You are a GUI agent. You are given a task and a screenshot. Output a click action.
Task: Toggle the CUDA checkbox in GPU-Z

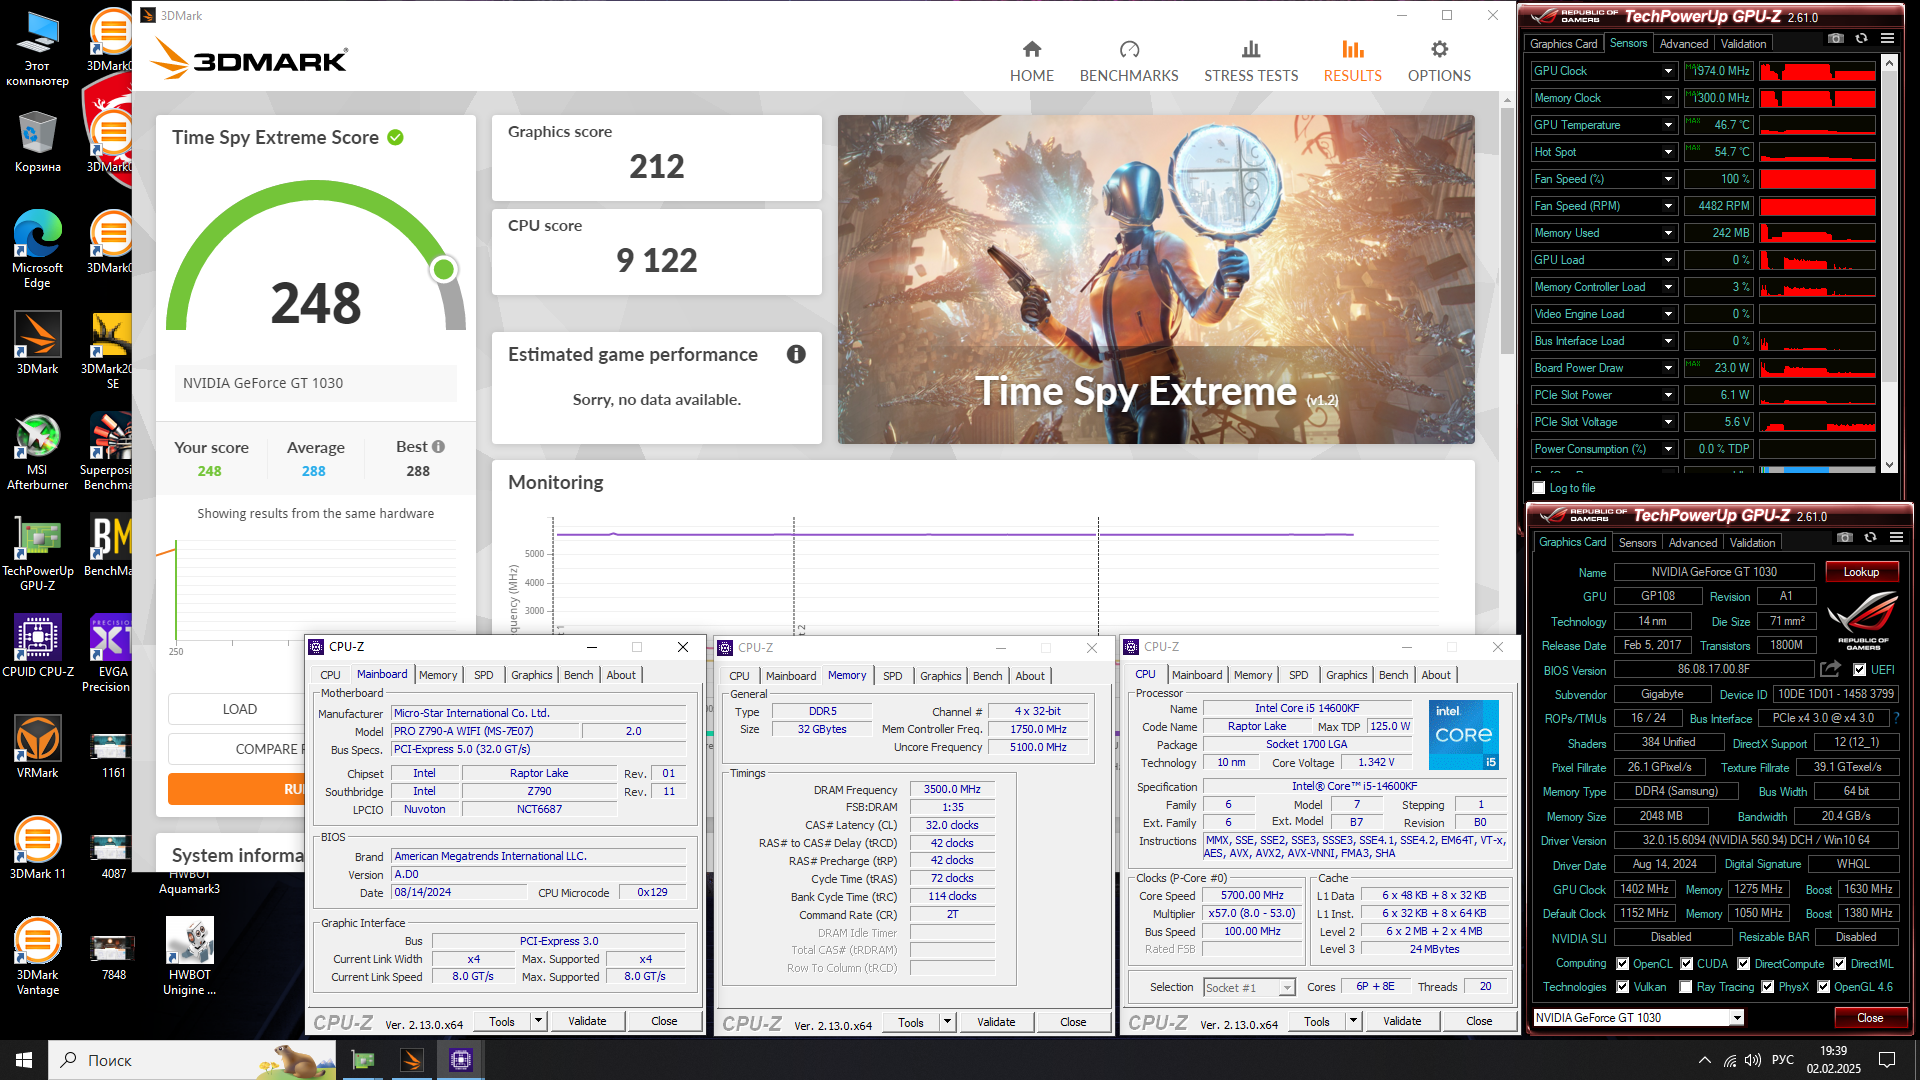[x=1687, y=964]
